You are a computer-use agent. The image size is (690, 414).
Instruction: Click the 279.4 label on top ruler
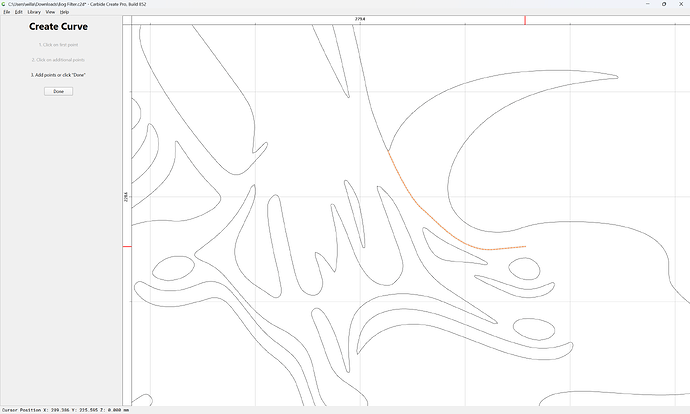tap(360, 19)
